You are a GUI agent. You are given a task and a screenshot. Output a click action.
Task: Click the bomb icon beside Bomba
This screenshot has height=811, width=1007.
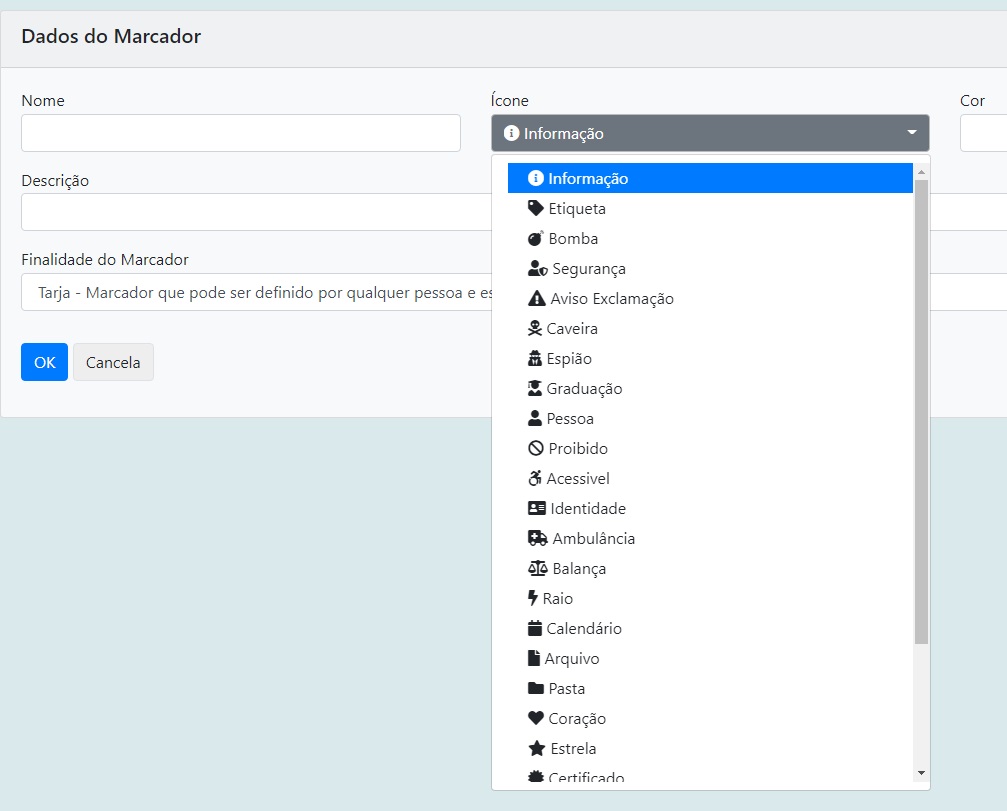[x=536, y=239]
